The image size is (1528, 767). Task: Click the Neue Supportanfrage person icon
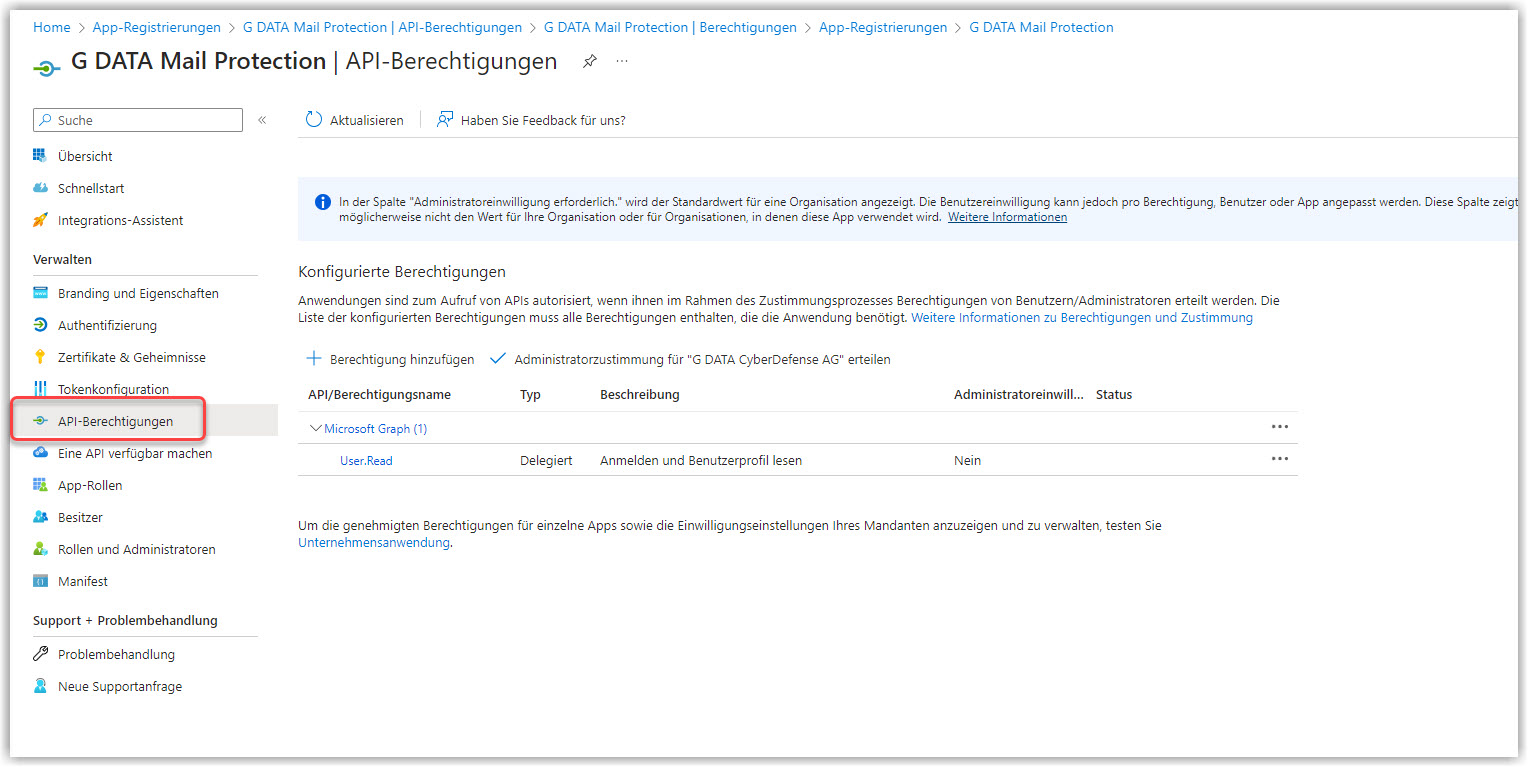[x=40, y=686]
